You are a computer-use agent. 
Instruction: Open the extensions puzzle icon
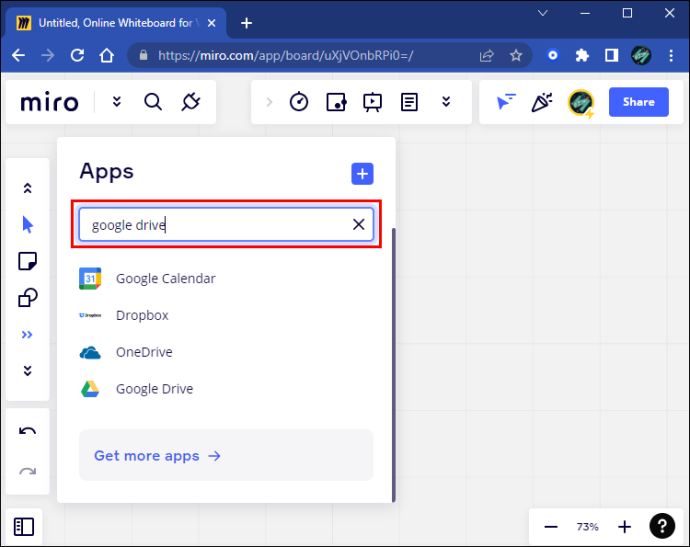582,55
